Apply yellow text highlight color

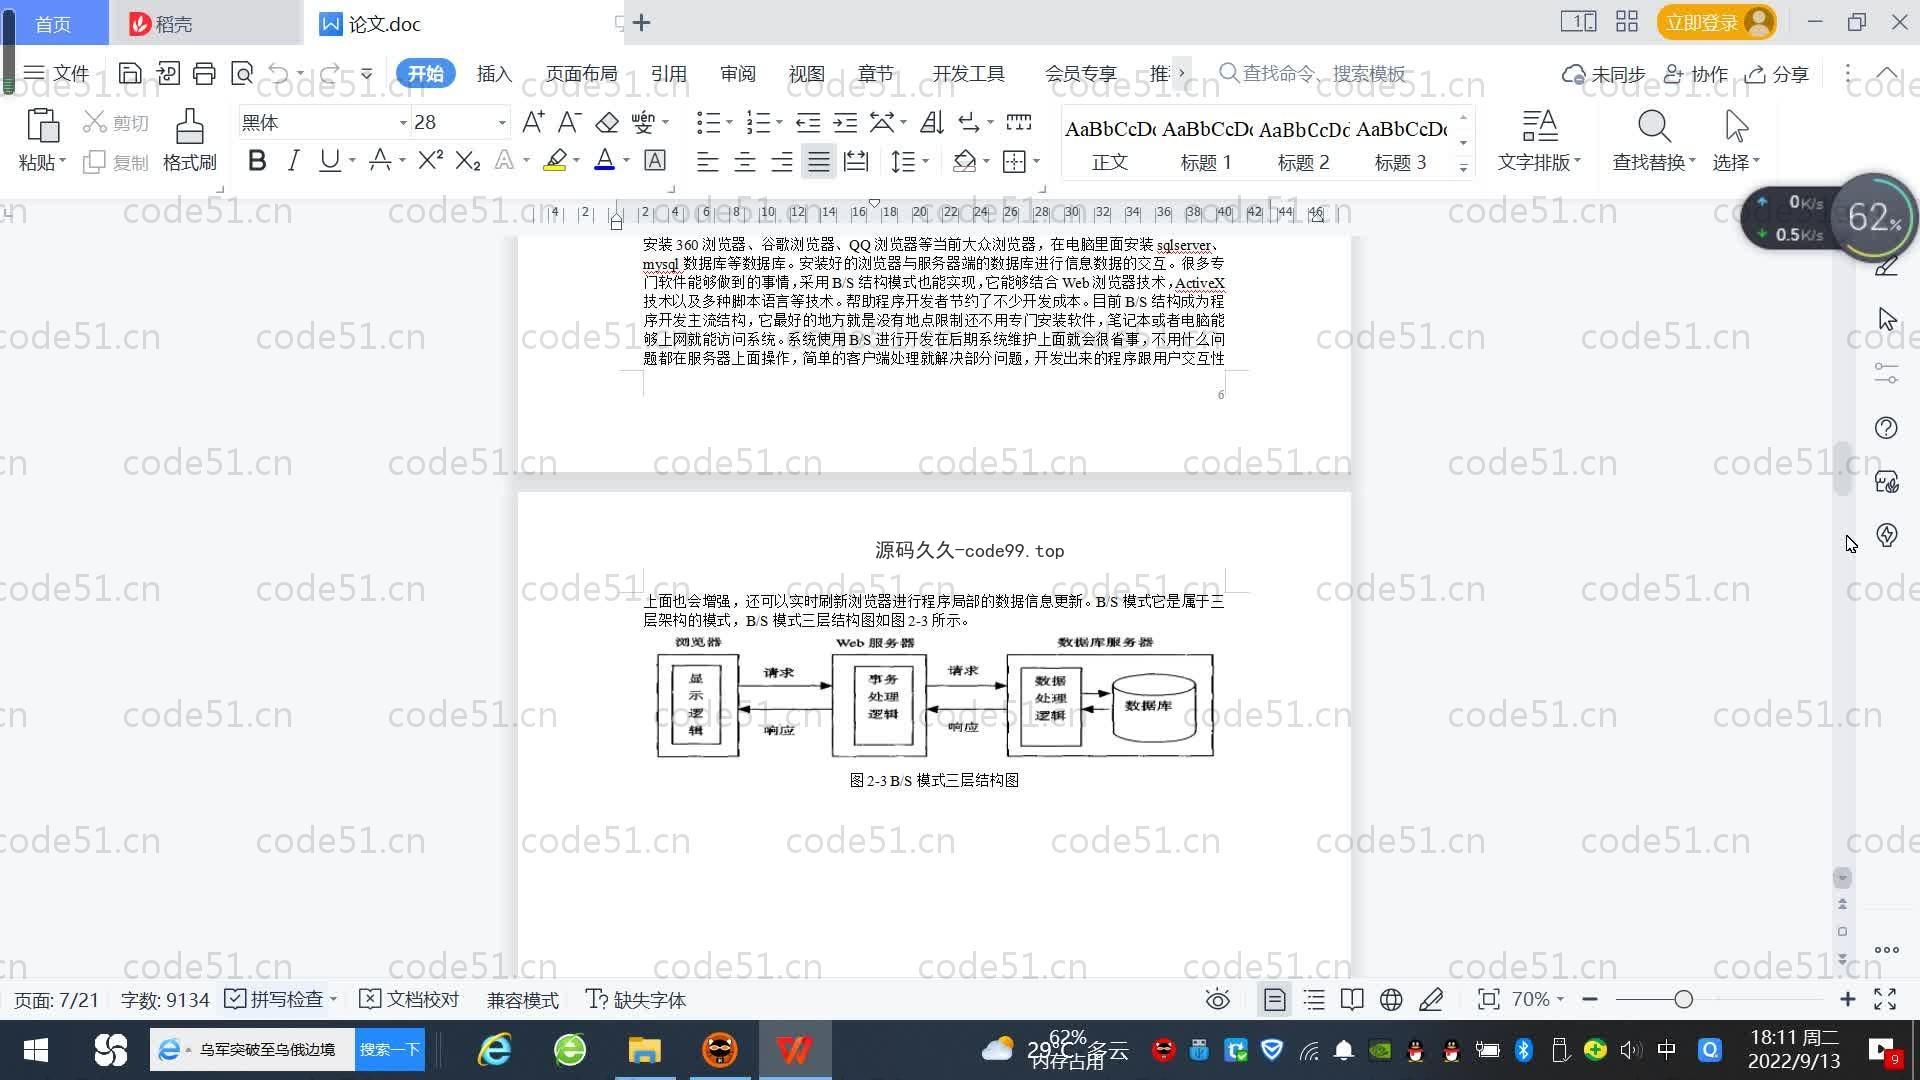554,160
